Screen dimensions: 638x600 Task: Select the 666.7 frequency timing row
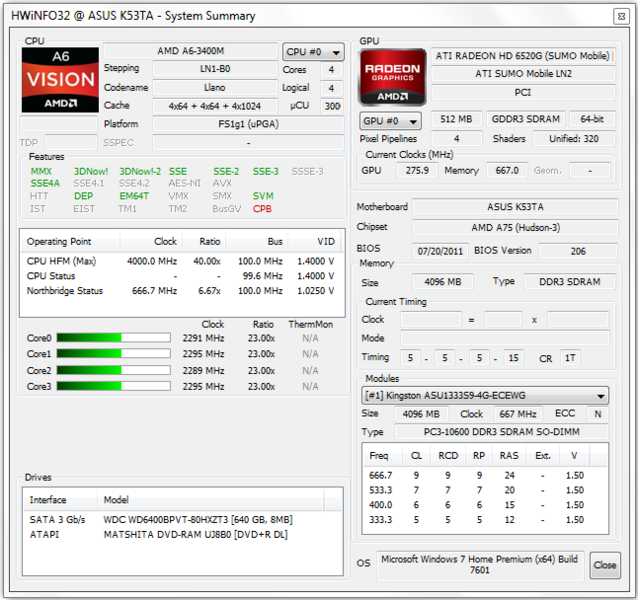click(485, 475)
